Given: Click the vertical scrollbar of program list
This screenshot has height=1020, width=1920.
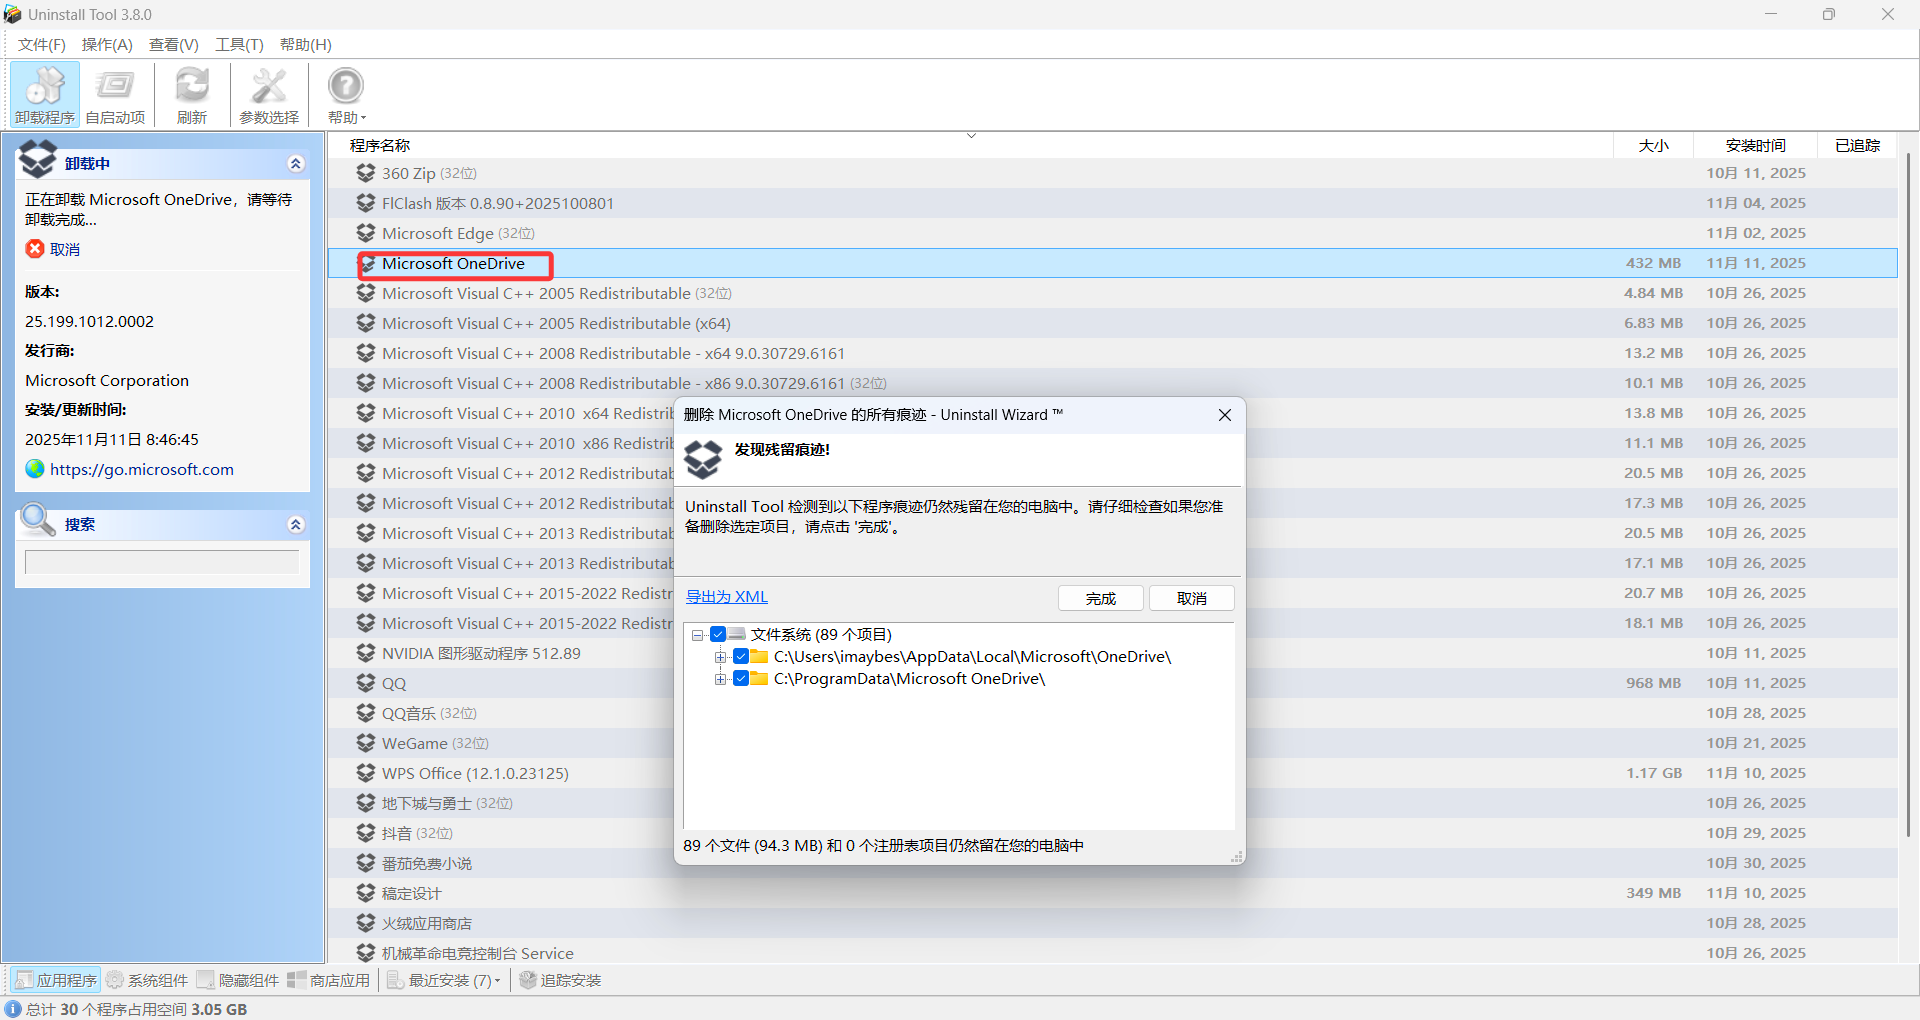Looking at the screenshot, I should pyautogui.click(x=1908, y=500).
